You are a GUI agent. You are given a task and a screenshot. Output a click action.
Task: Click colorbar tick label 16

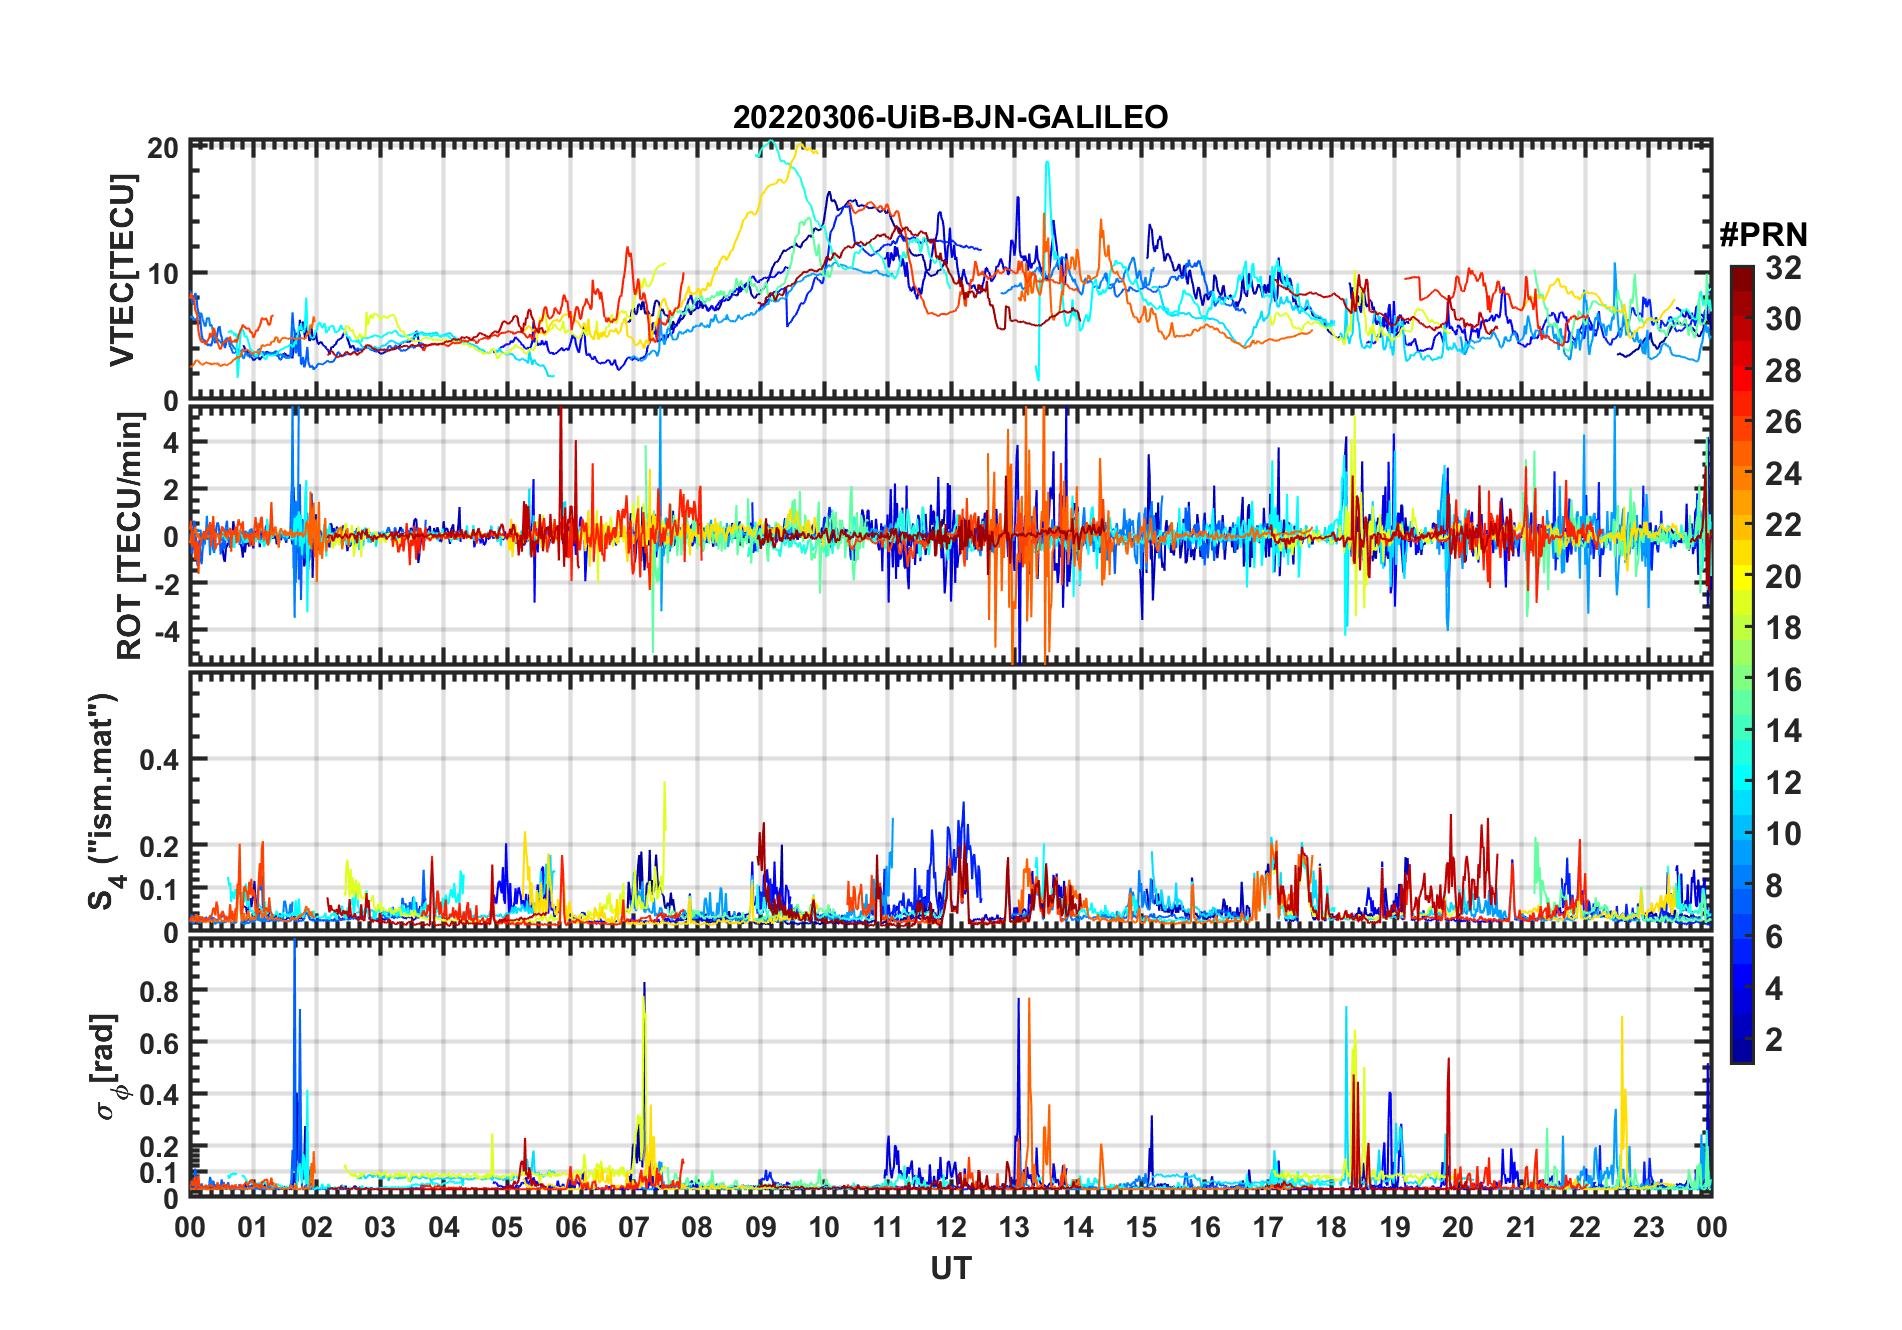1783,680
